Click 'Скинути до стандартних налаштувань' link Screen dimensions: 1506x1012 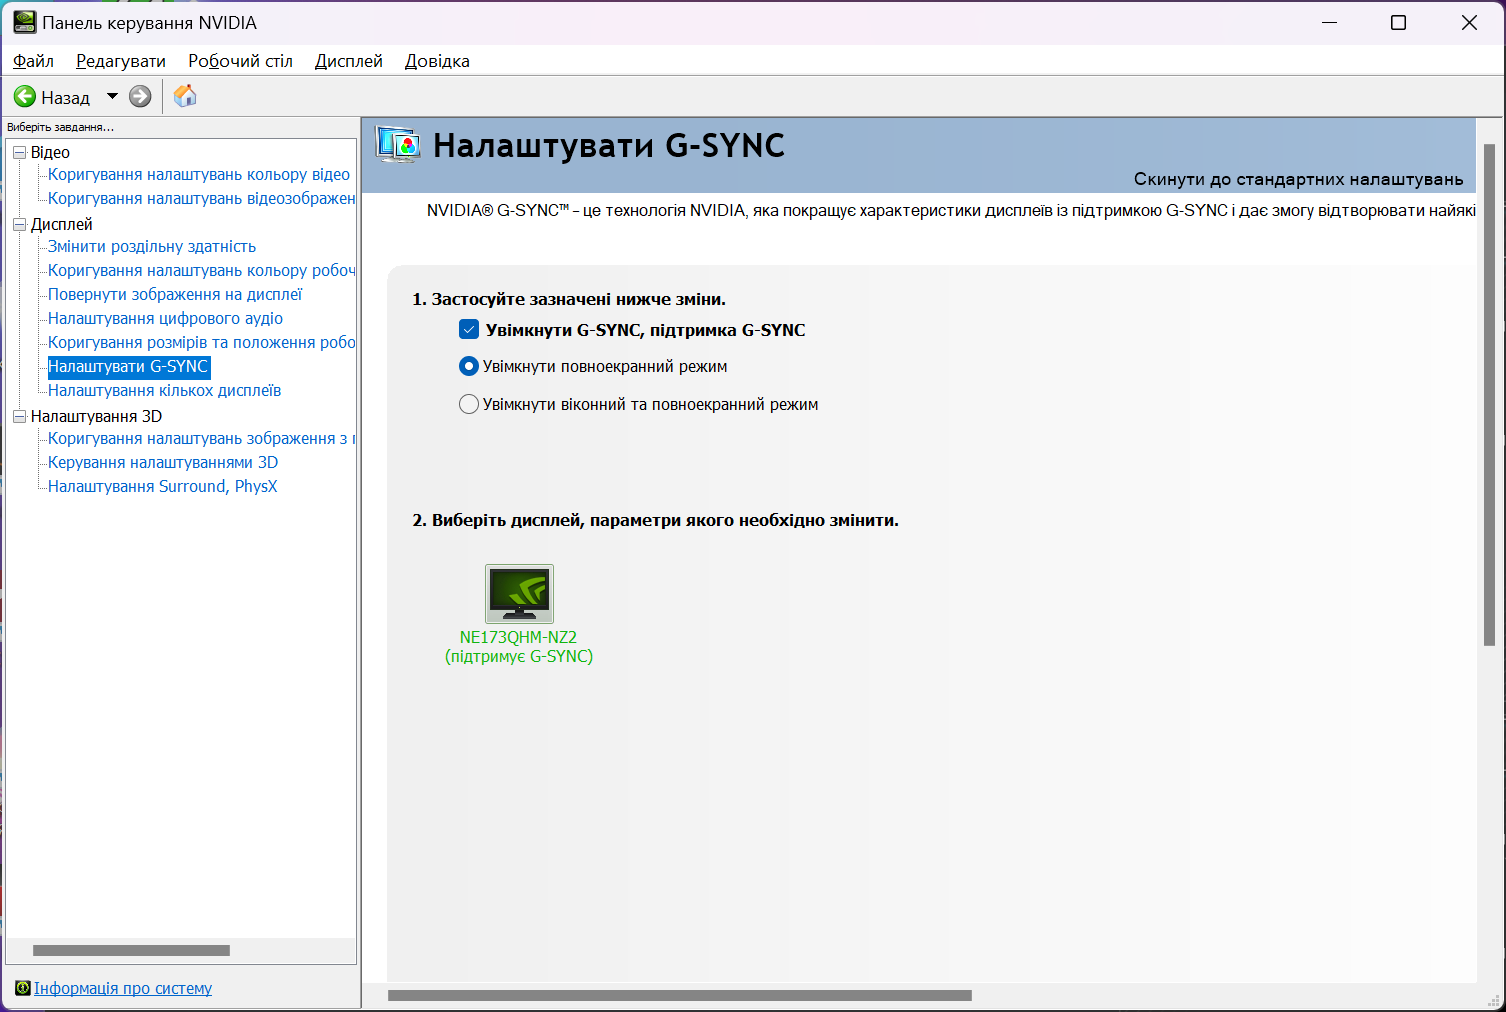point(1298,179)
